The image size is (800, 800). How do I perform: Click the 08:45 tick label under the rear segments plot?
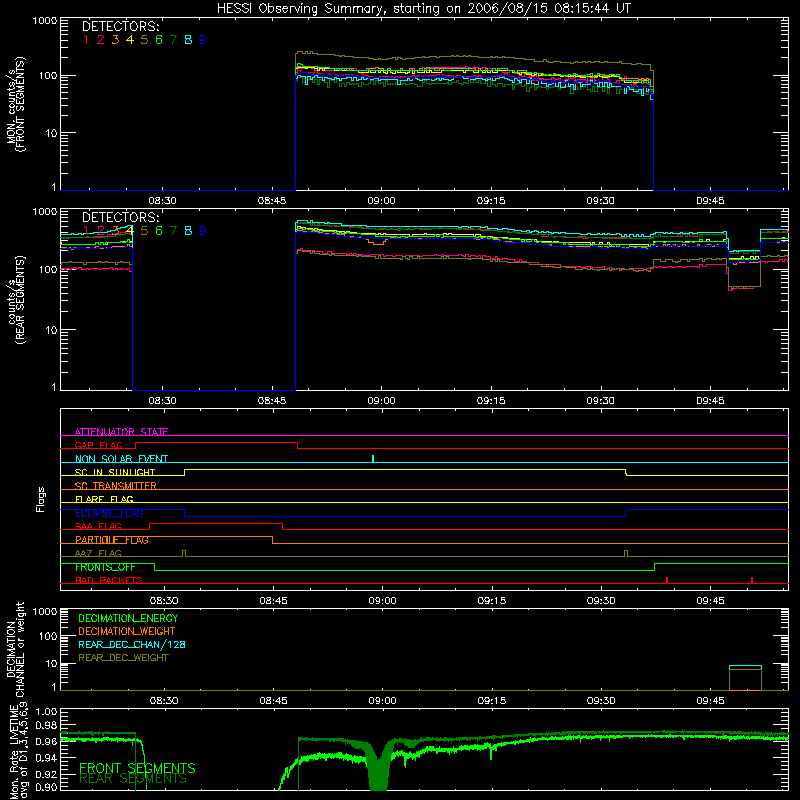click(271, 401)
